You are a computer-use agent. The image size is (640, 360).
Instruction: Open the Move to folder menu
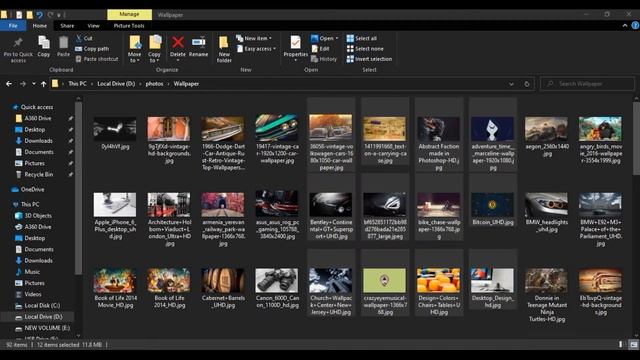coord(134,49)
